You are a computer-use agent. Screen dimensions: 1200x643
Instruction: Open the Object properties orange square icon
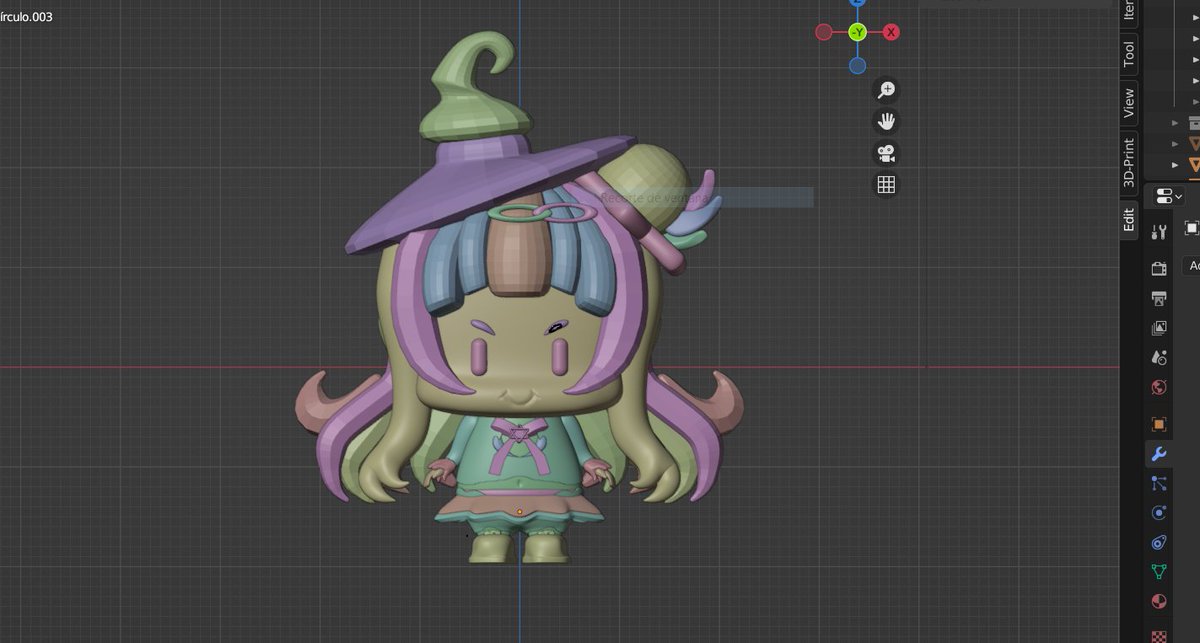pyautogui.click(x=1159, y=424)
